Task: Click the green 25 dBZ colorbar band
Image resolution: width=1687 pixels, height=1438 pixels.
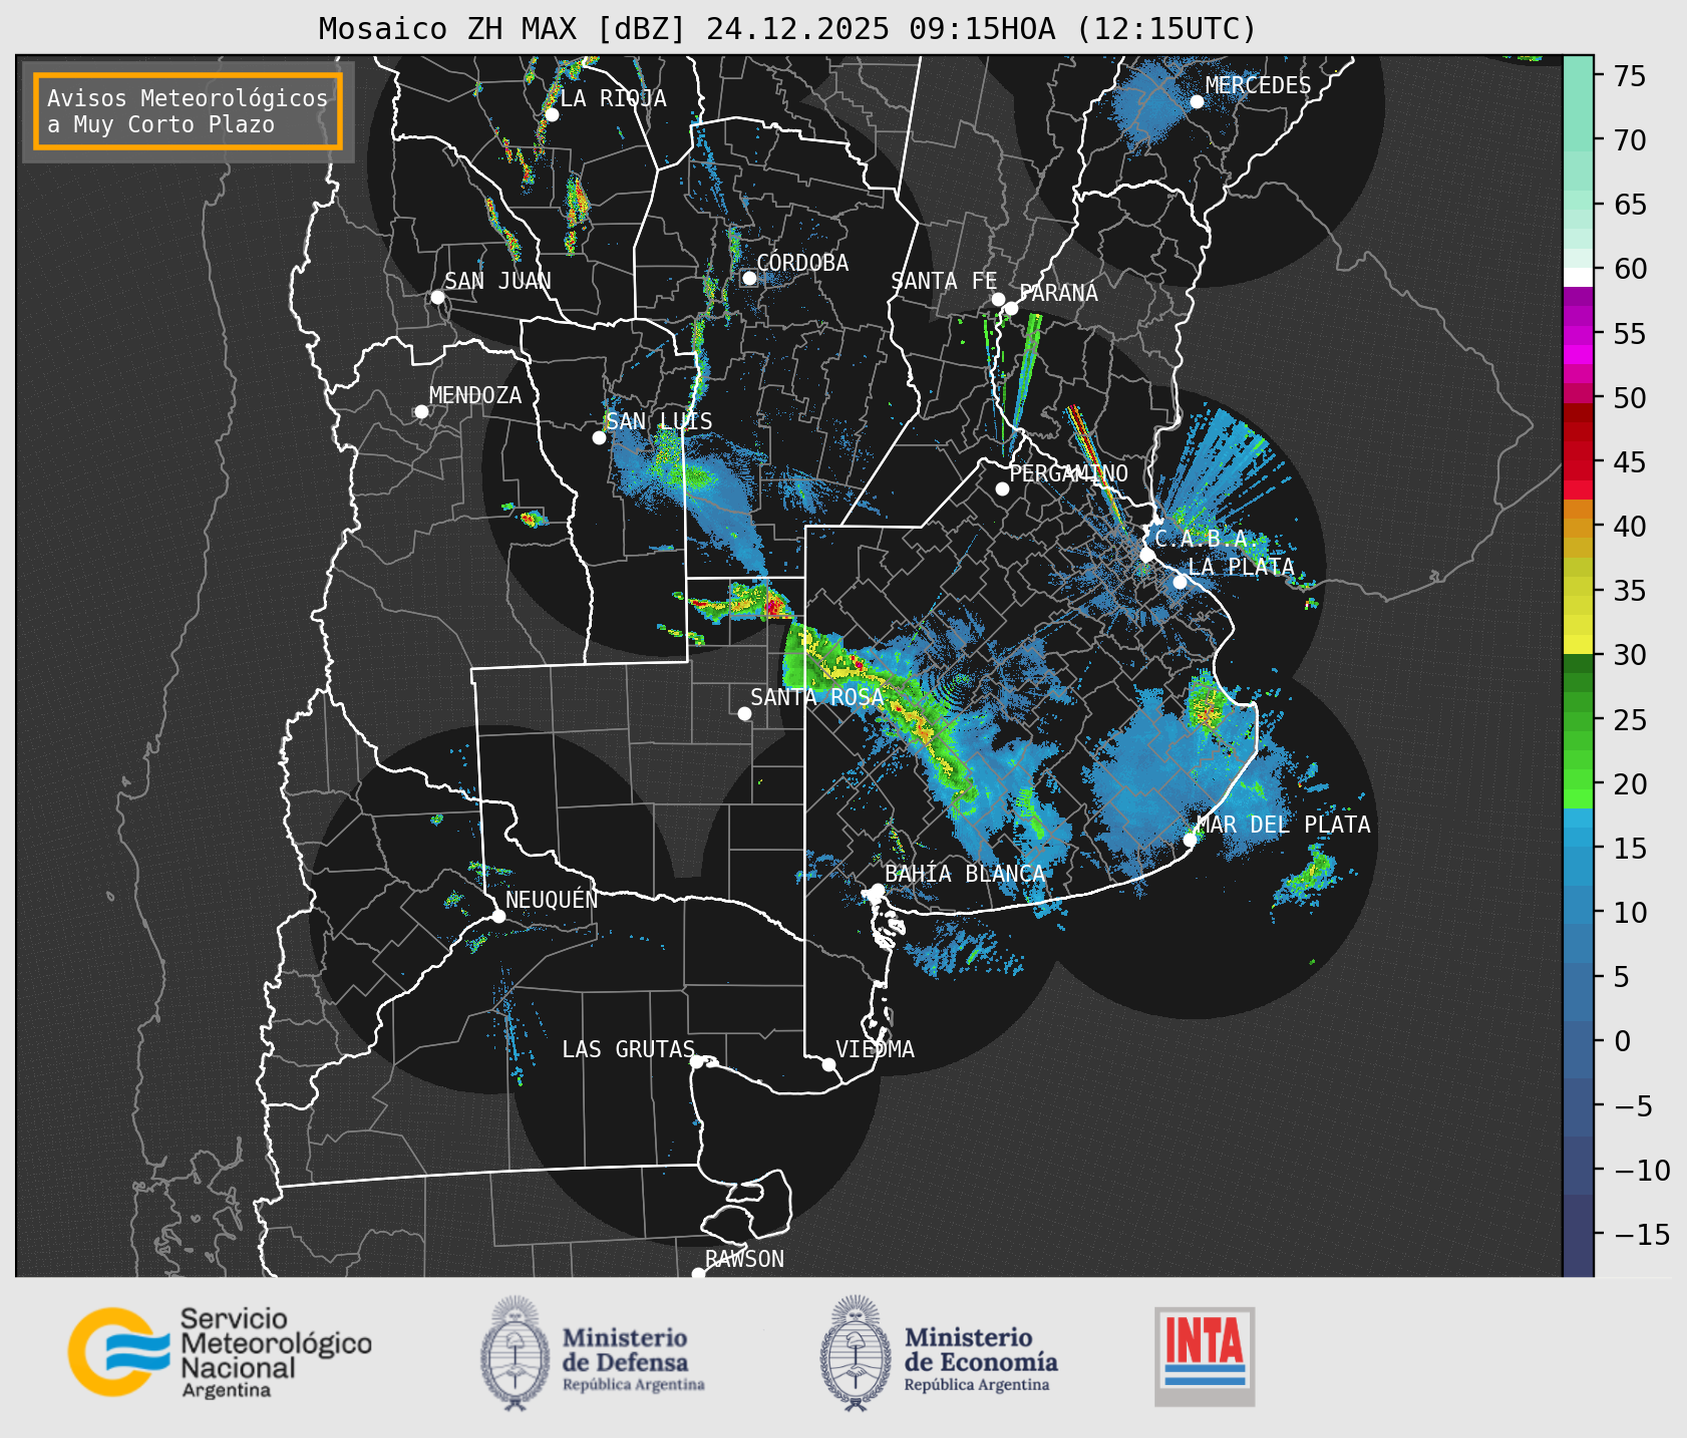Action: [1578, 720]
